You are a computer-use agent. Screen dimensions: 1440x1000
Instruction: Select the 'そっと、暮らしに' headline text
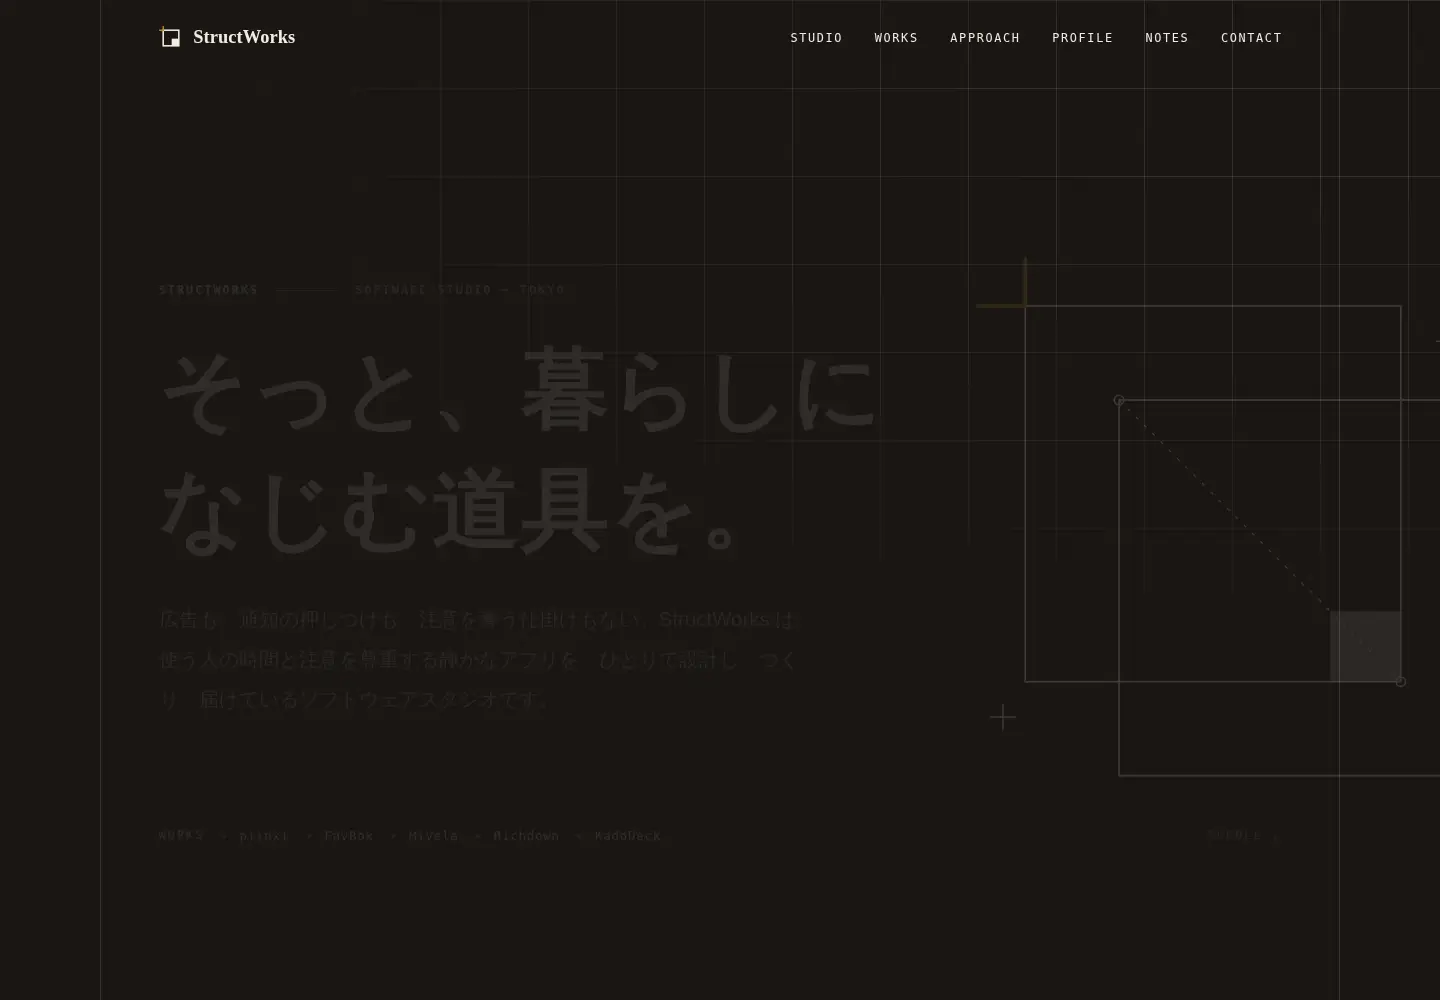click(519, 392)
